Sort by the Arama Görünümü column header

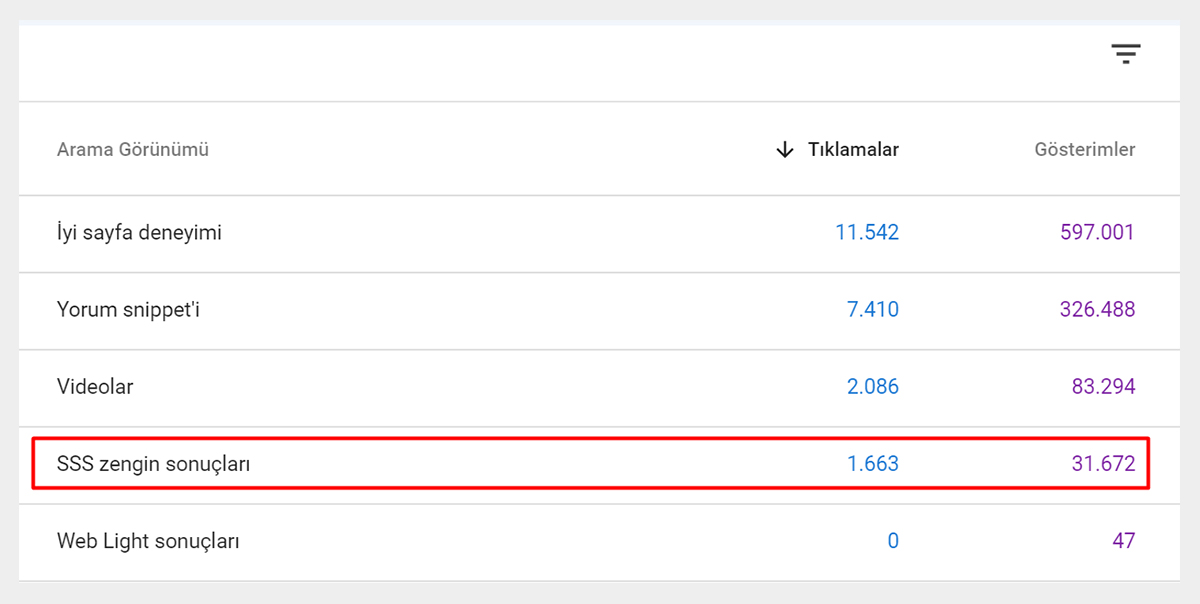[133, 150]
